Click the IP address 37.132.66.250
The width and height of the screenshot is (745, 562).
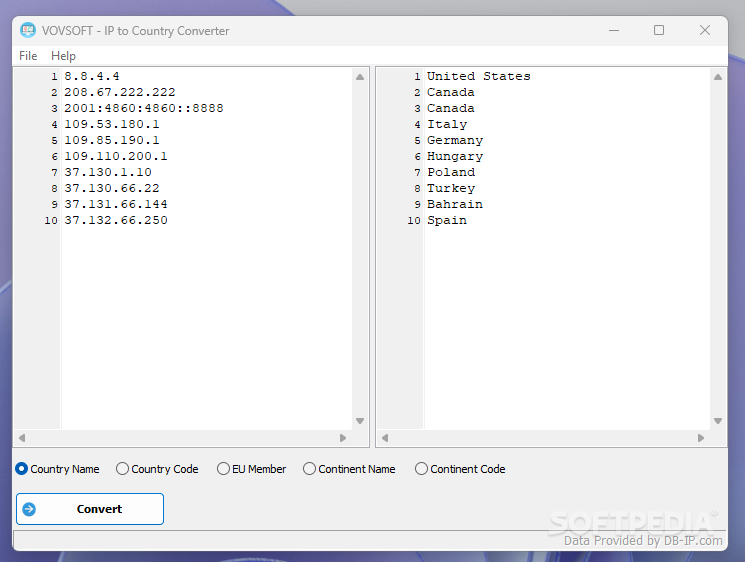(116, 220)
